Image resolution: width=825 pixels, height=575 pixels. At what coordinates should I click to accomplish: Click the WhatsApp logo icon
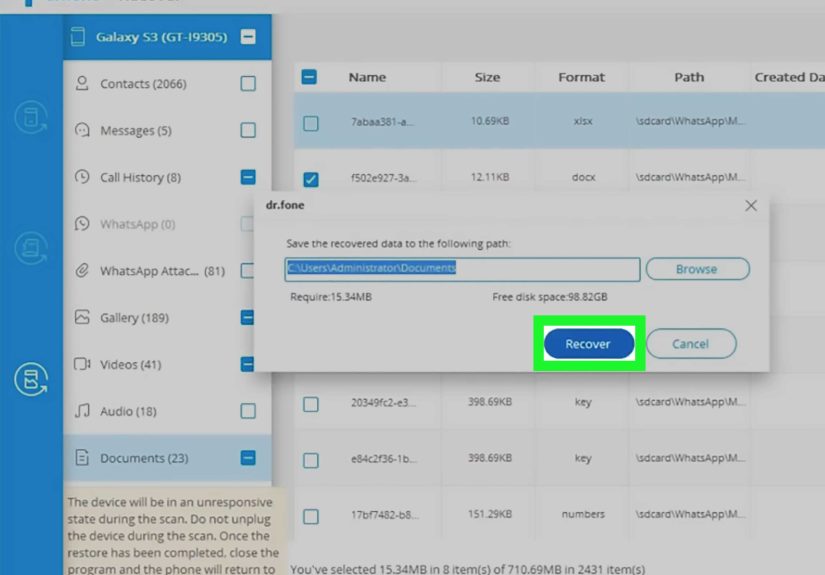(x=82, y=224)
